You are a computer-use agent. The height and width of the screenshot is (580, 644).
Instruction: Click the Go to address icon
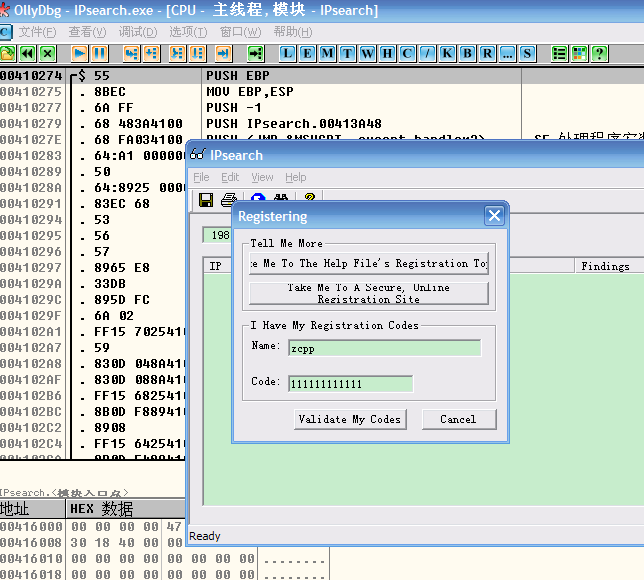point(255,54)
